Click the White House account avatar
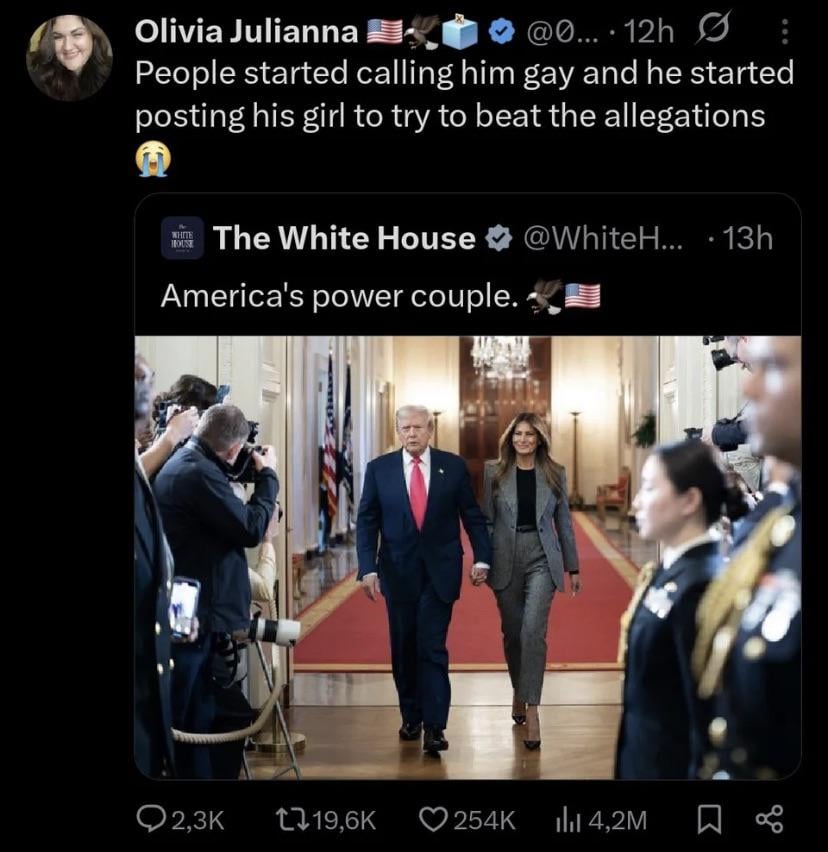Viewport: 828px width, 852px height. point(182,238)
